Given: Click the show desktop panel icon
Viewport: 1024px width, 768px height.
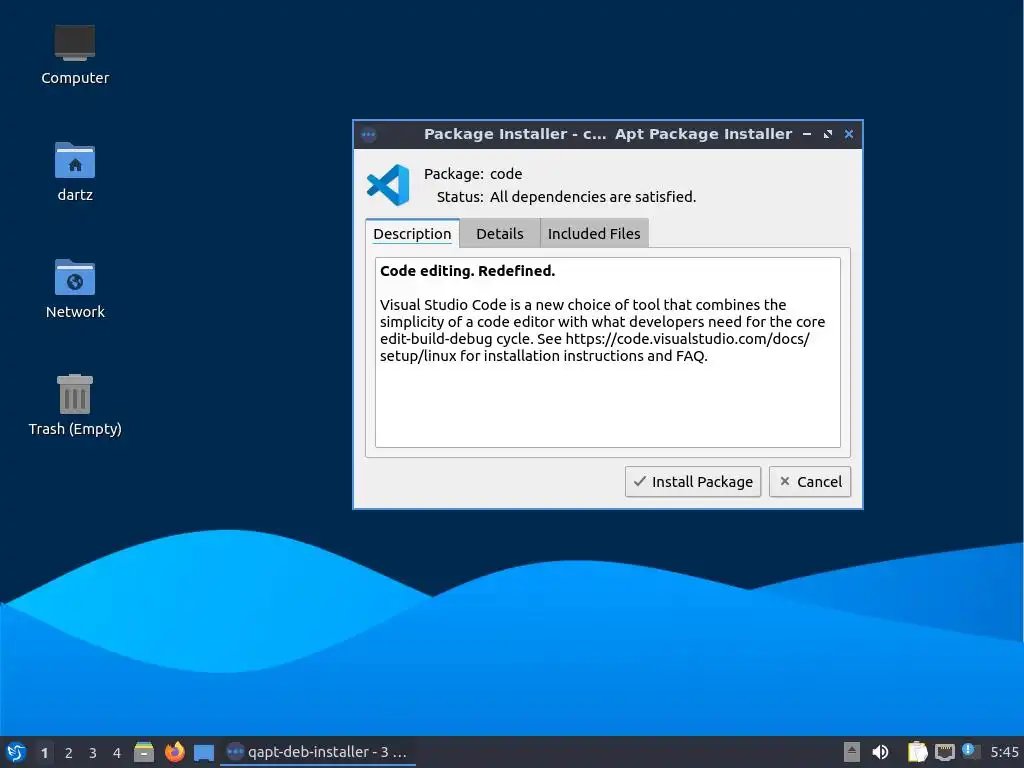Looking at the screenshot, I should coord(204,752).
